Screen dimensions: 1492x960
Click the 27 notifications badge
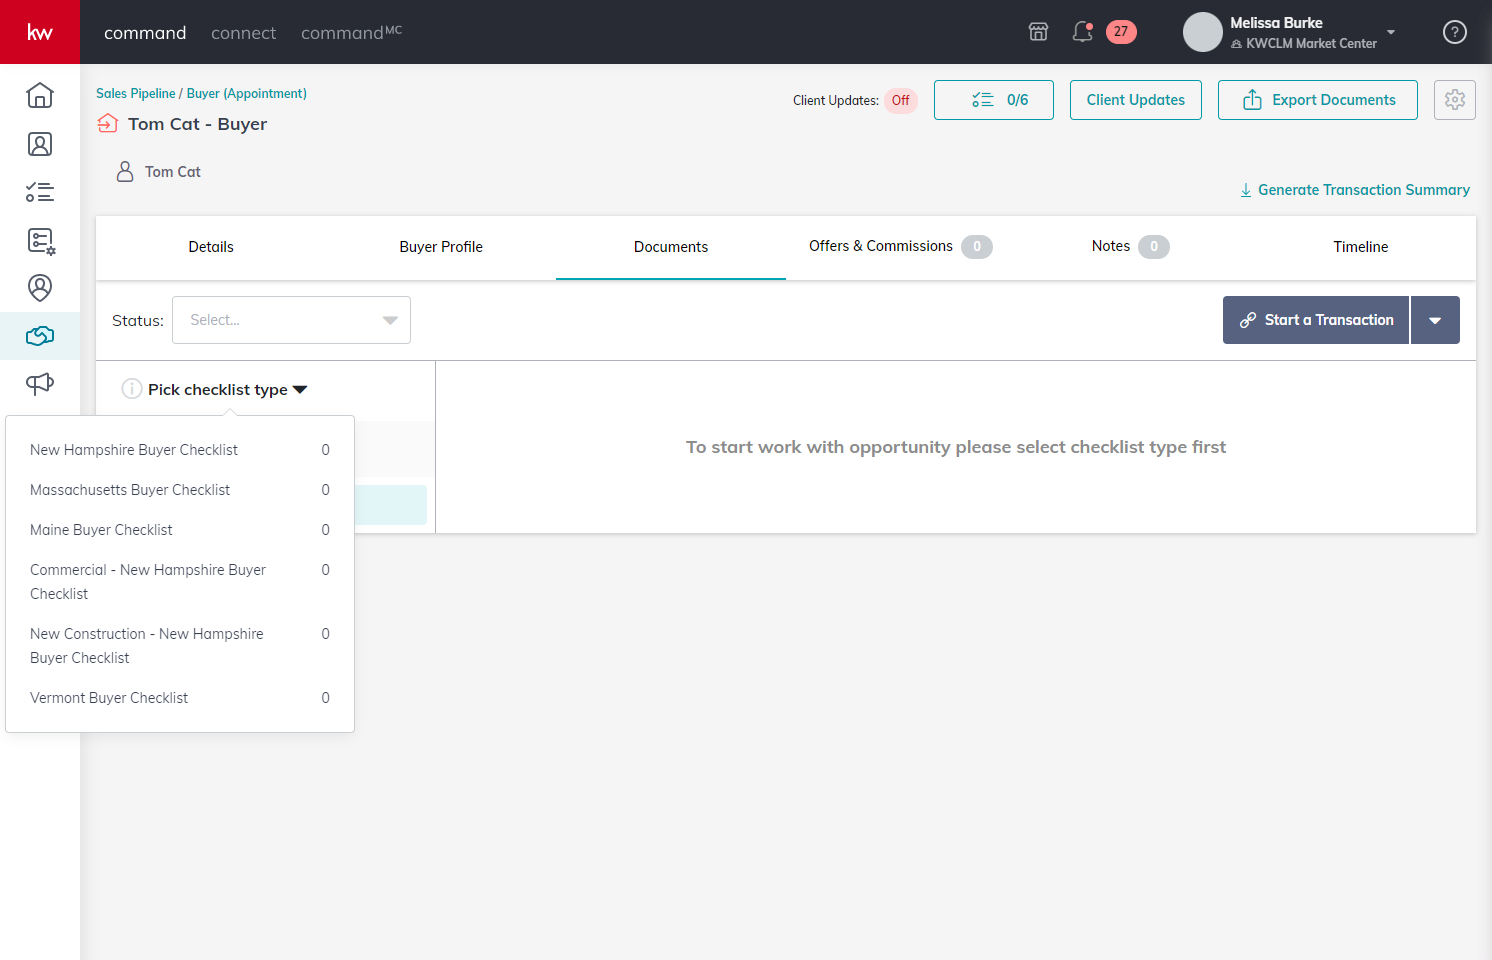tap(1121, 32)
